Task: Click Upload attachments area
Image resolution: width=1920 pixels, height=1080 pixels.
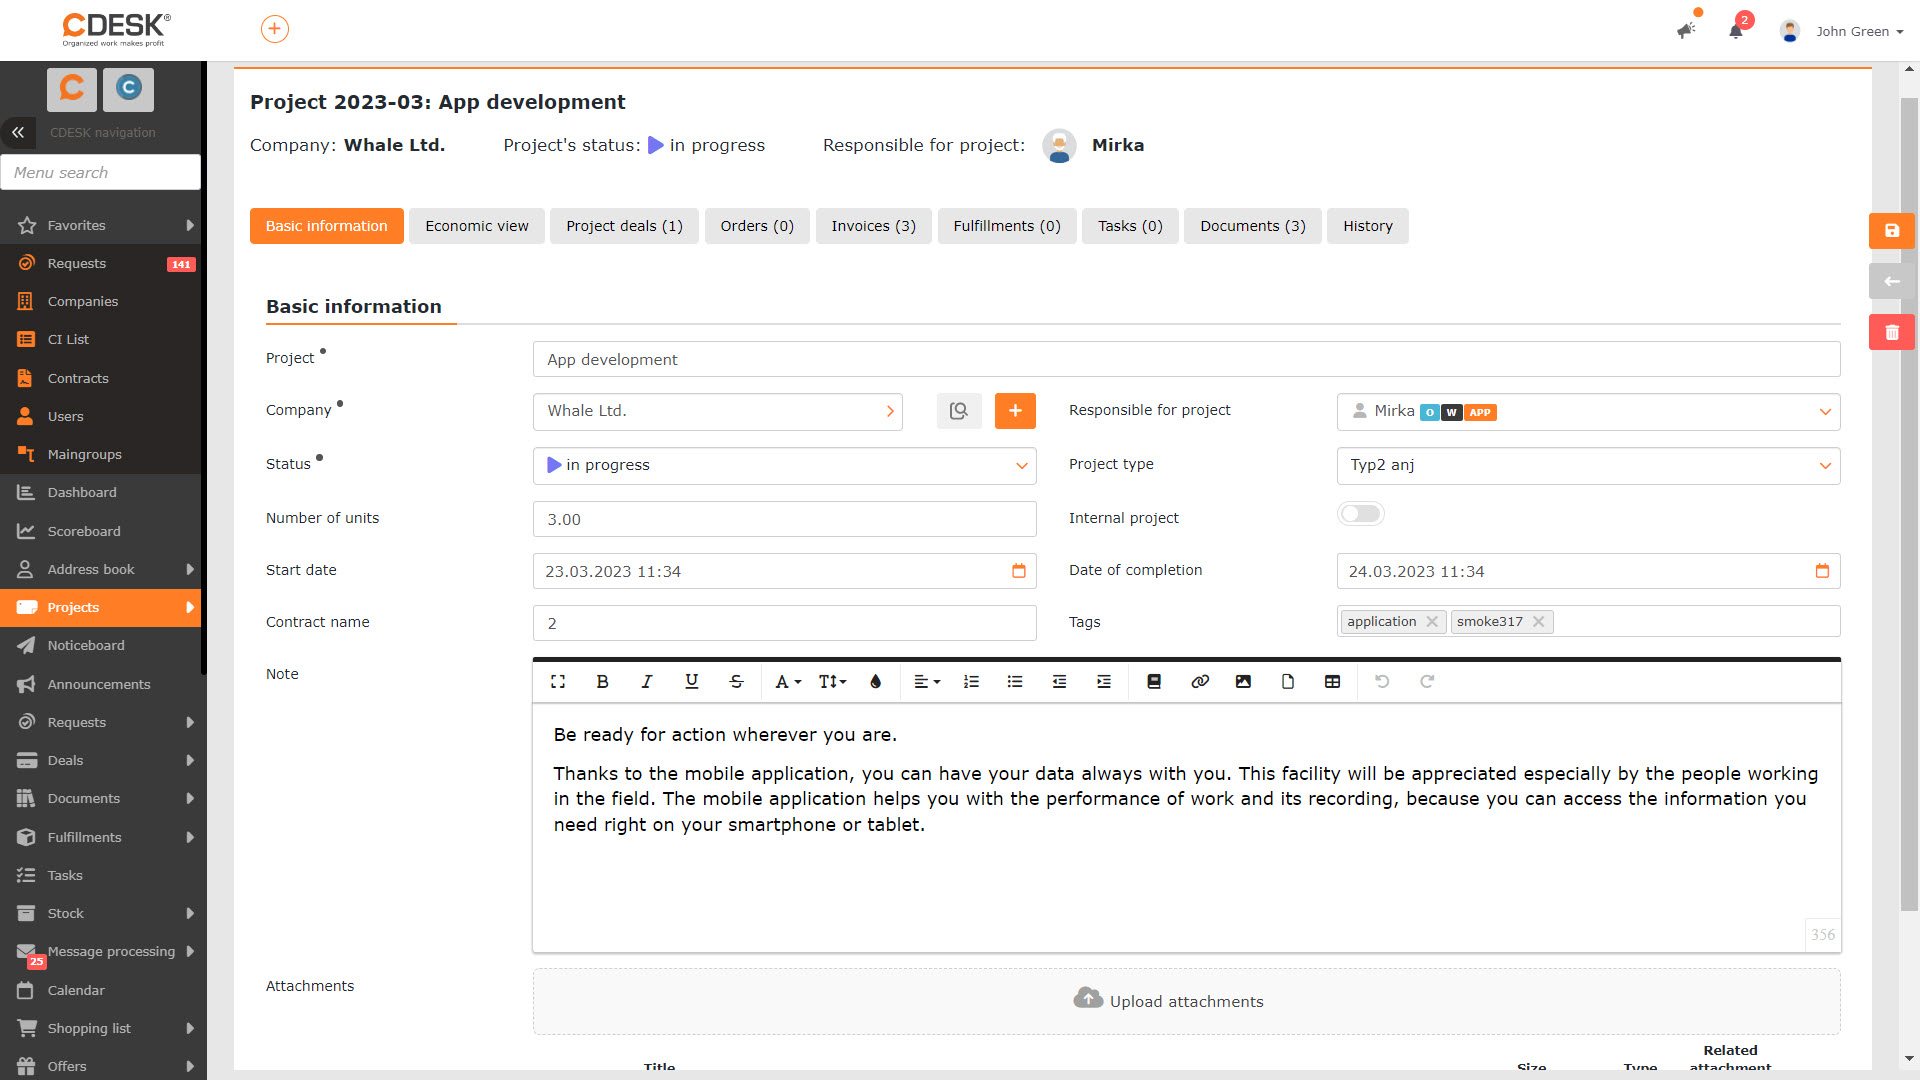Action: click(x=1186, y=1002)
